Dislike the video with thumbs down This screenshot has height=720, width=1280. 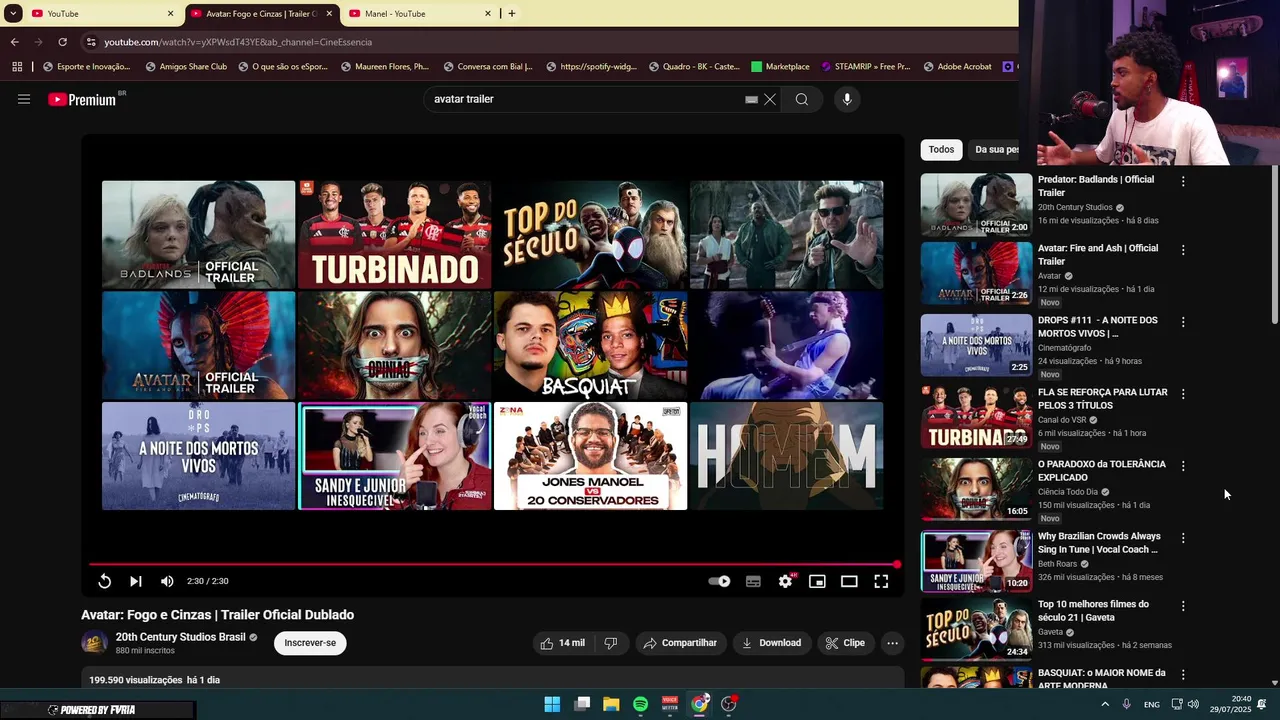(611, 643)
